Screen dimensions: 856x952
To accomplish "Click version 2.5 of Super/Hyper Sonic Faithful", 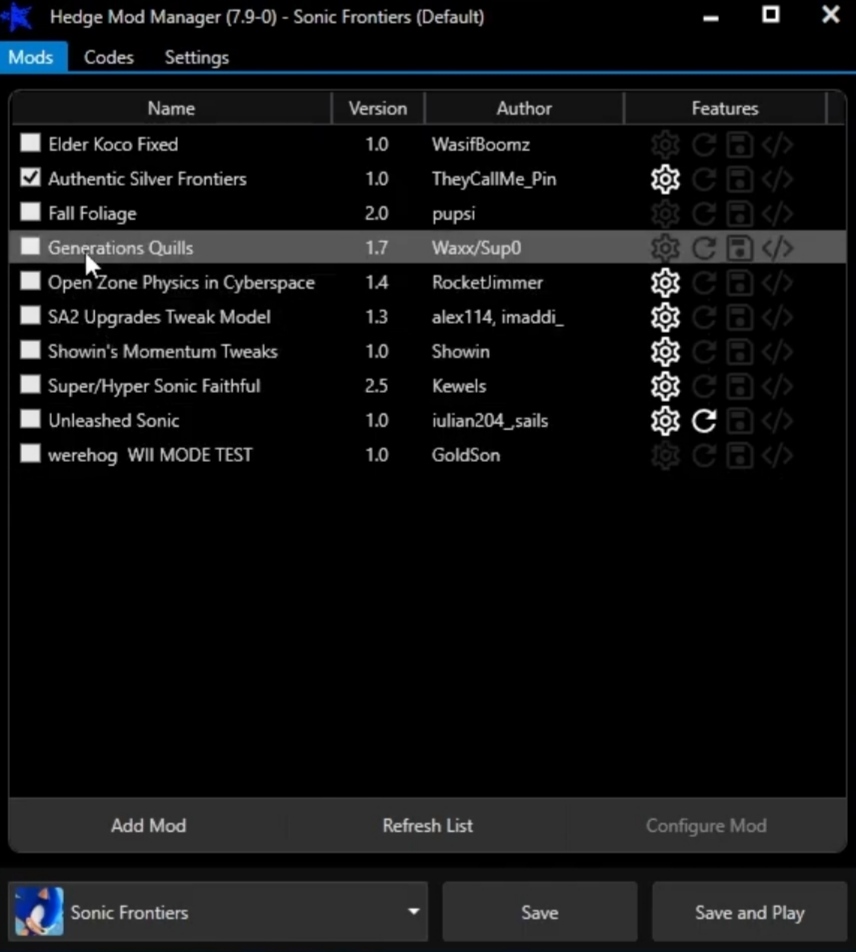I will tap(376, 386).
